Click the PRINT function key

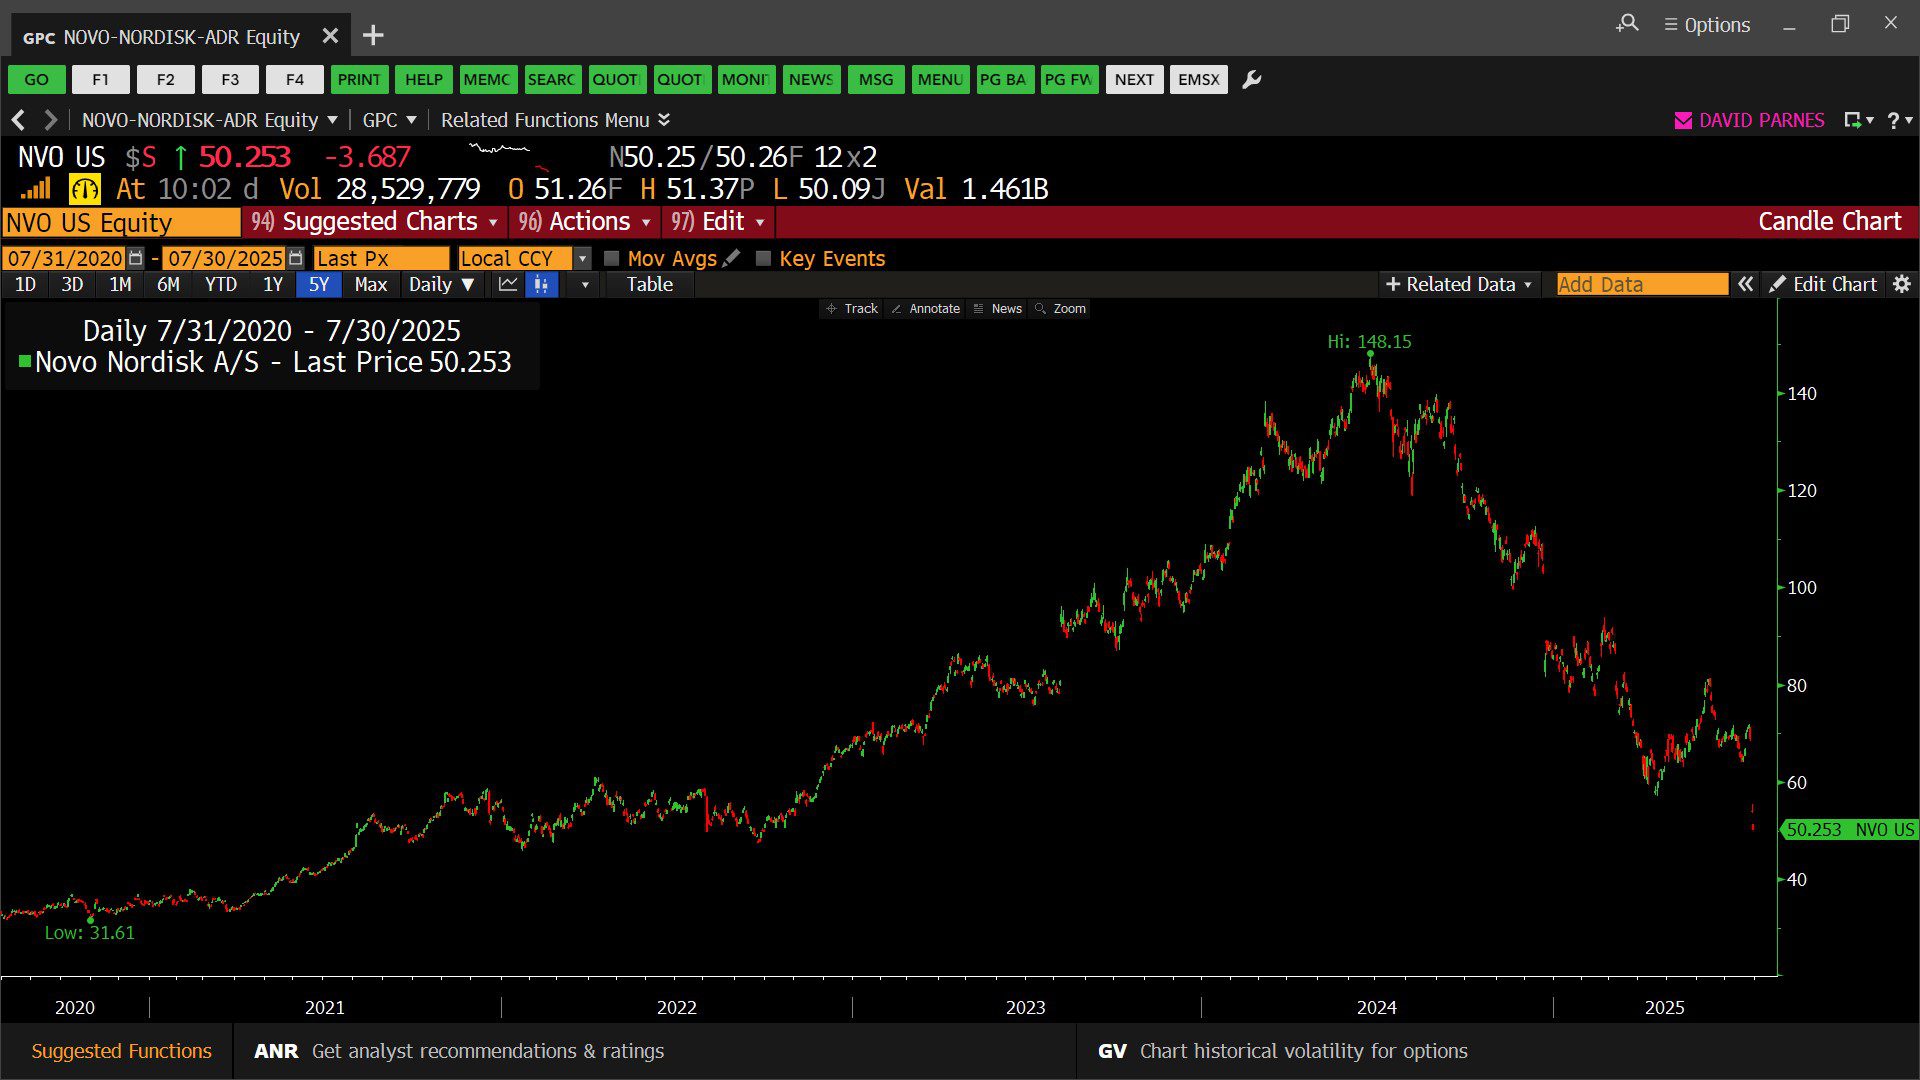[x=359, y=80]
